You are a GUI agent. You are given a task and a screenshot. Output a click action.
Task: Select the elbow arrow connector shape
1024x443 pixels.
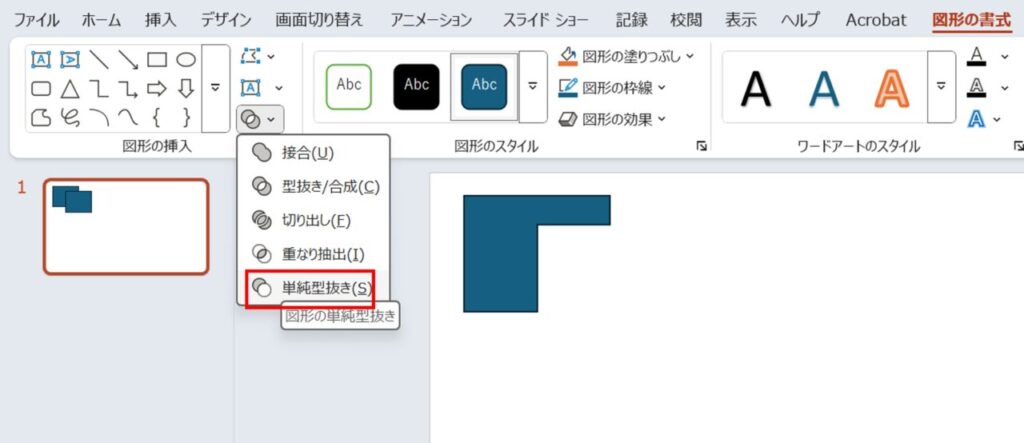[128, 88]
